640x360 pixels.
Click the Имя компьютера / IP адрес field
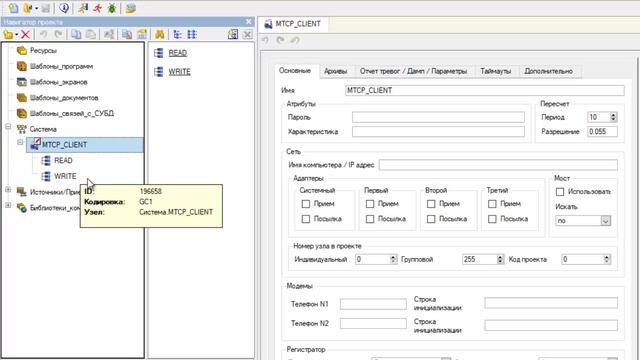498,165
